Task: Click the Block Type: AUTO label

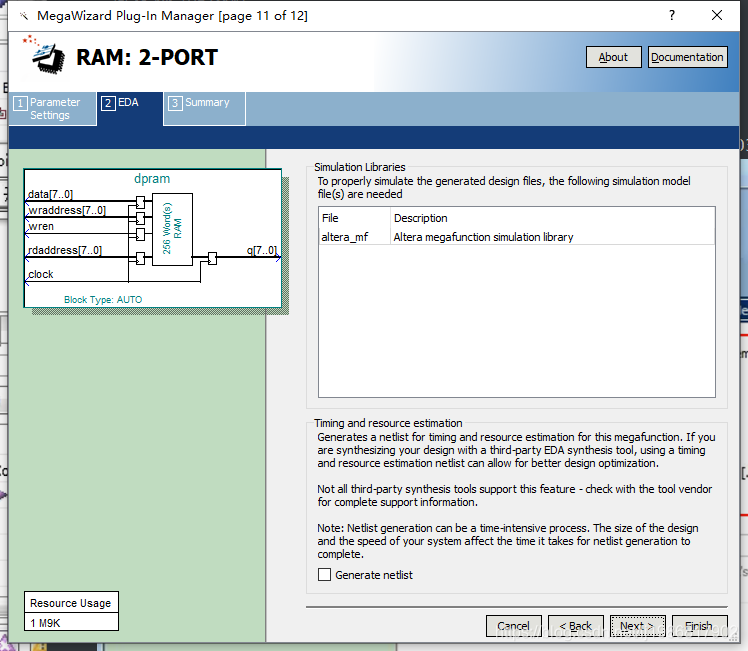Action: (x=103, y=300)
